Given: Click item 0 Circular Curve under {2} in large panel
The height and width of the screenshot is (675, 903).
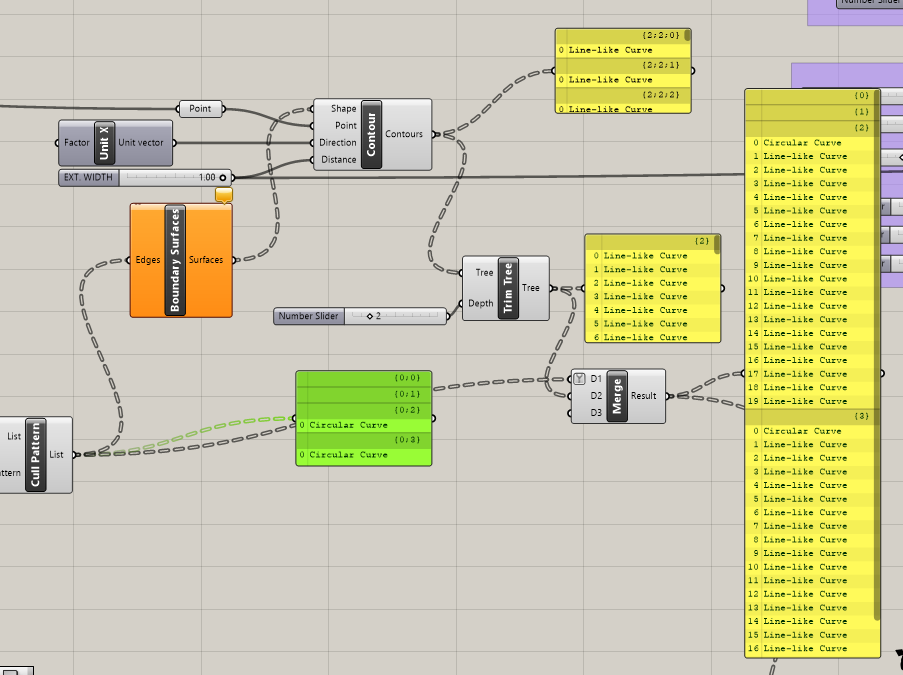Looking at the screenshot, I should tap(810, 143).
